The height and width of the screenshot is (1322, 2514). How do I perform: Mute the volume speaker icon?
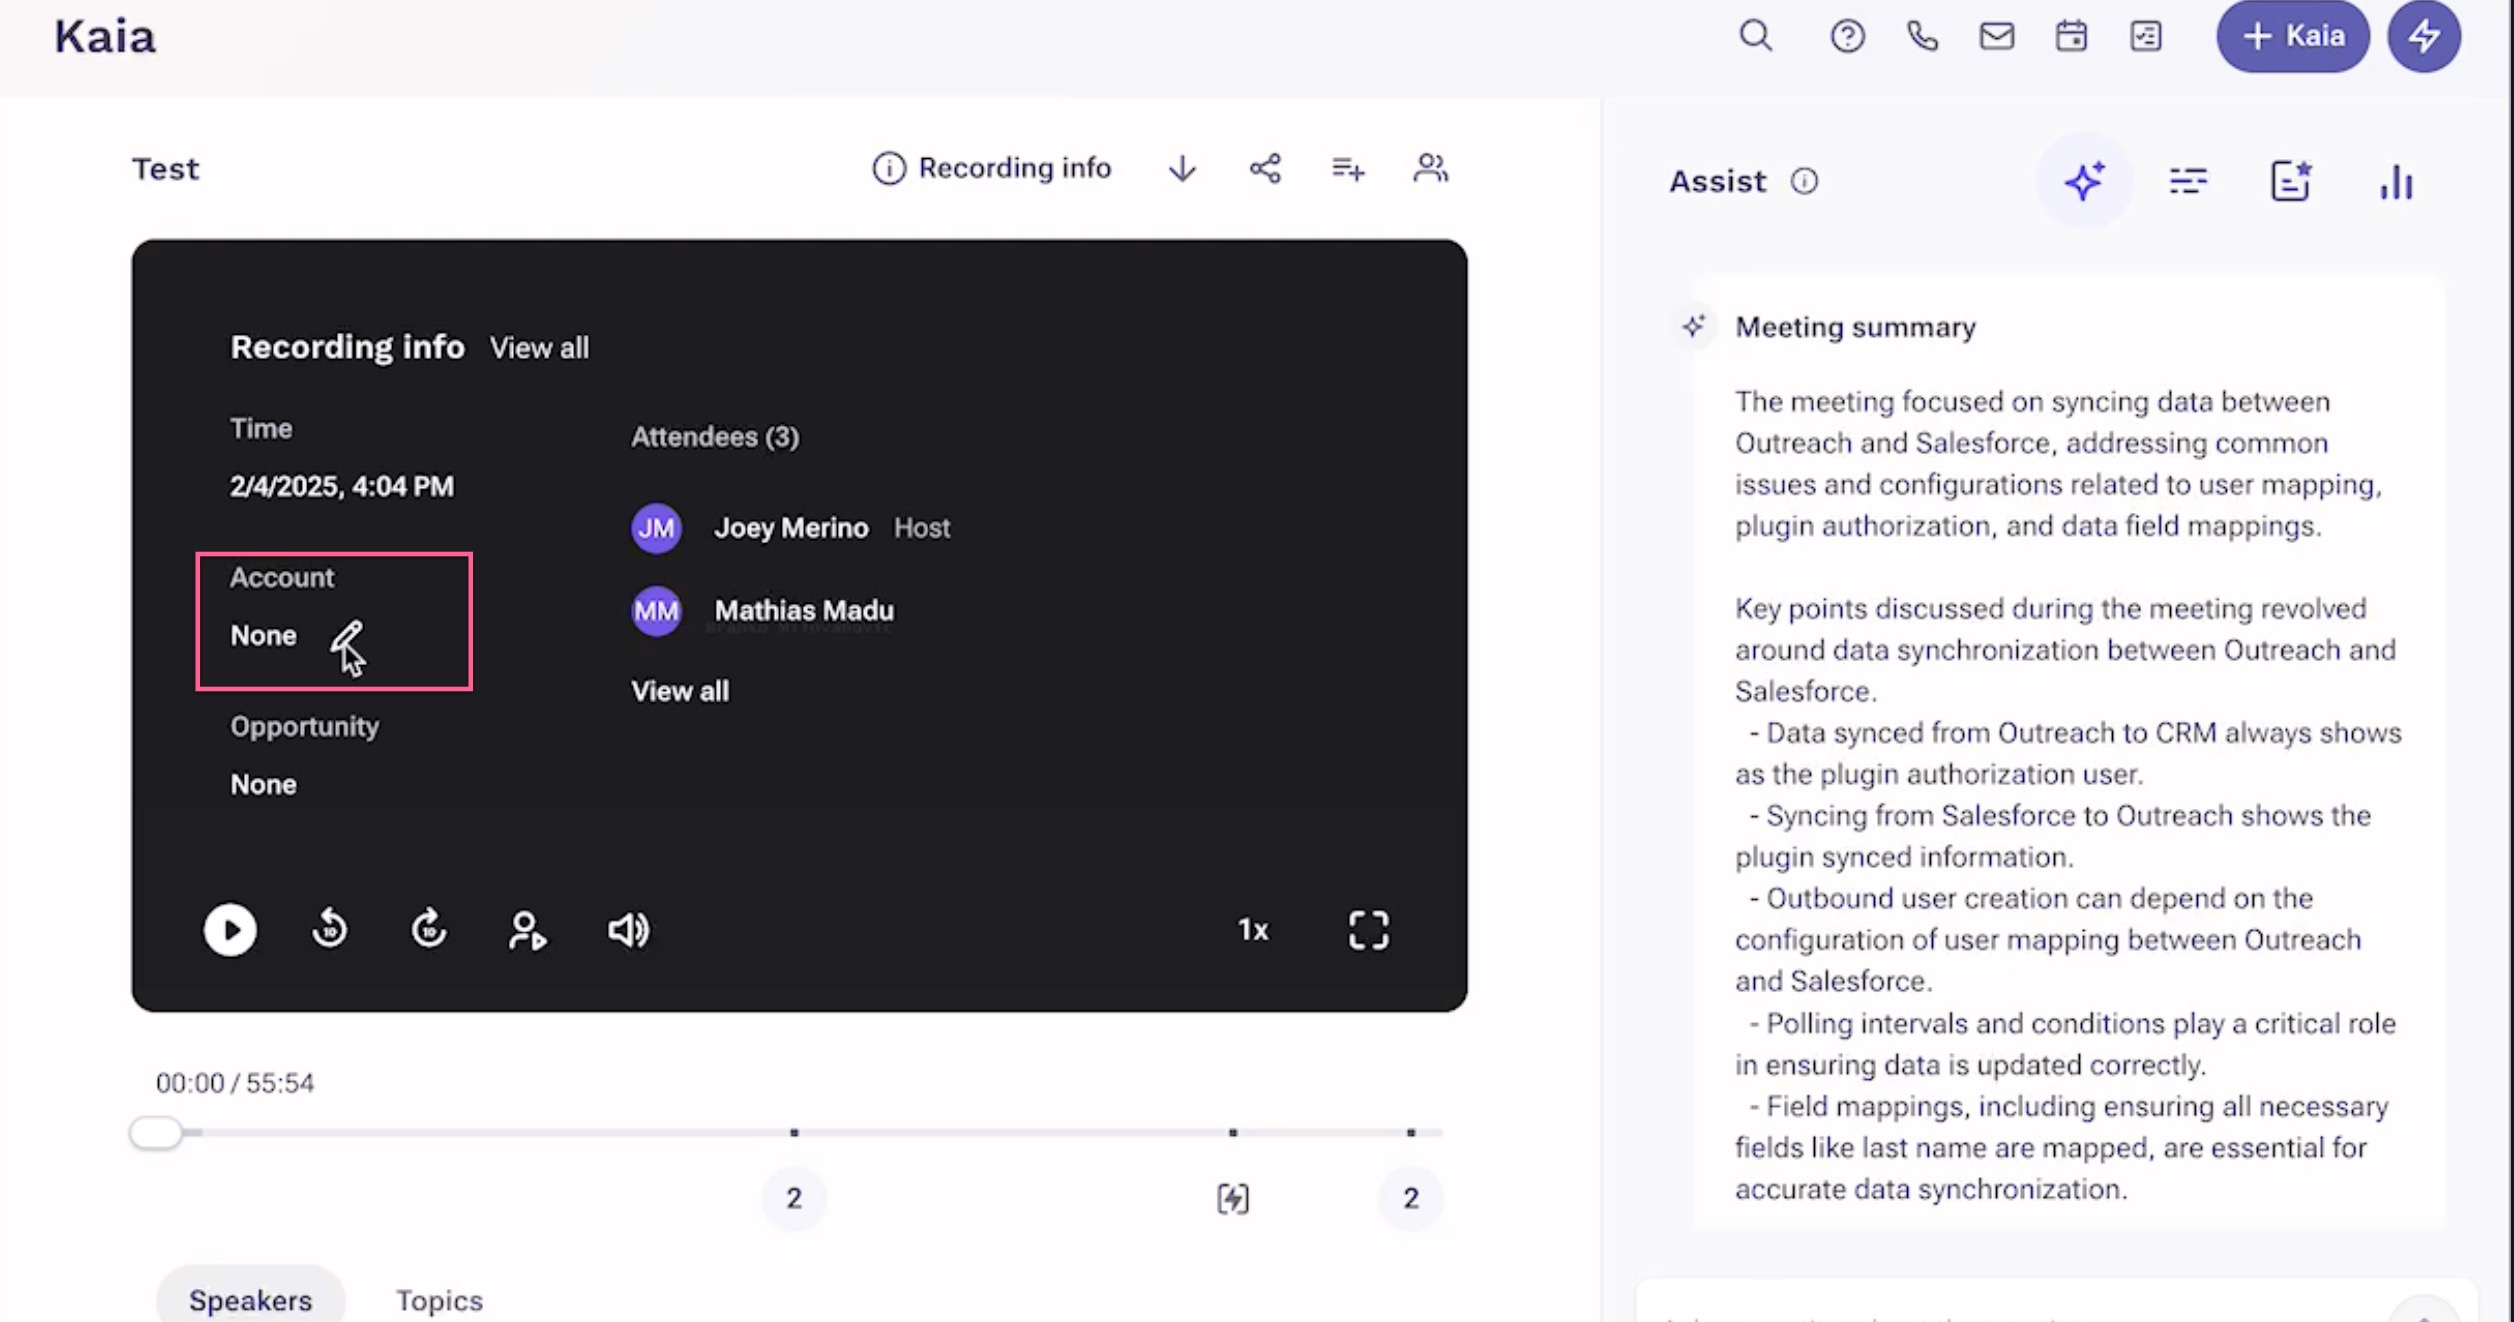tap(628, 930)
